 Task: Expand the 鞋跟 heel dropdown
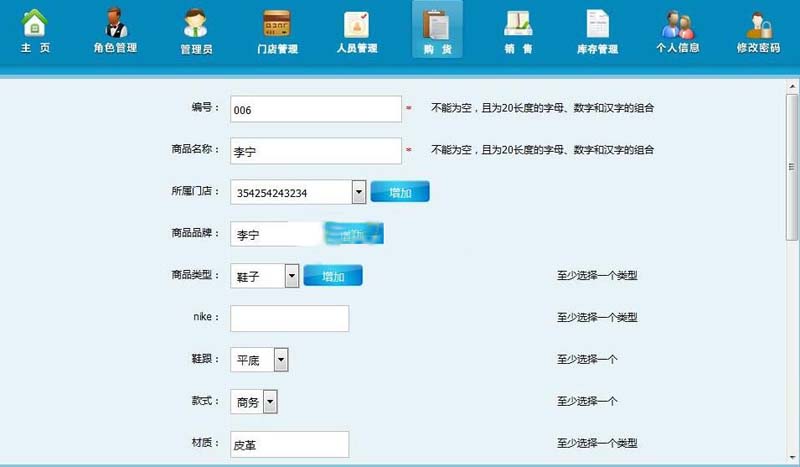(x=281, y=360)
